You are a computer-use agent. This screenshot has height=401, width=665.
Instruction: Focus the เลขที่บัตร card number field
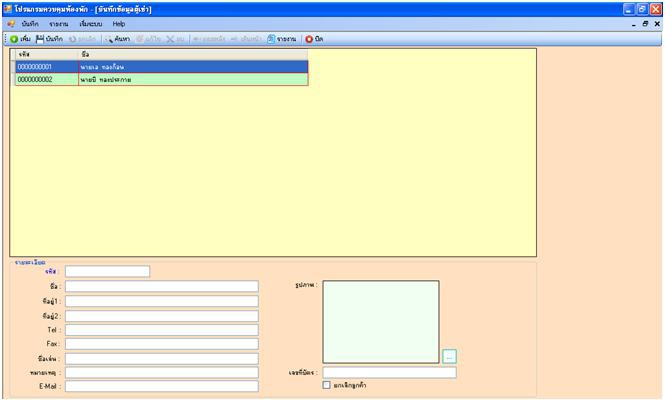[389, 372]
